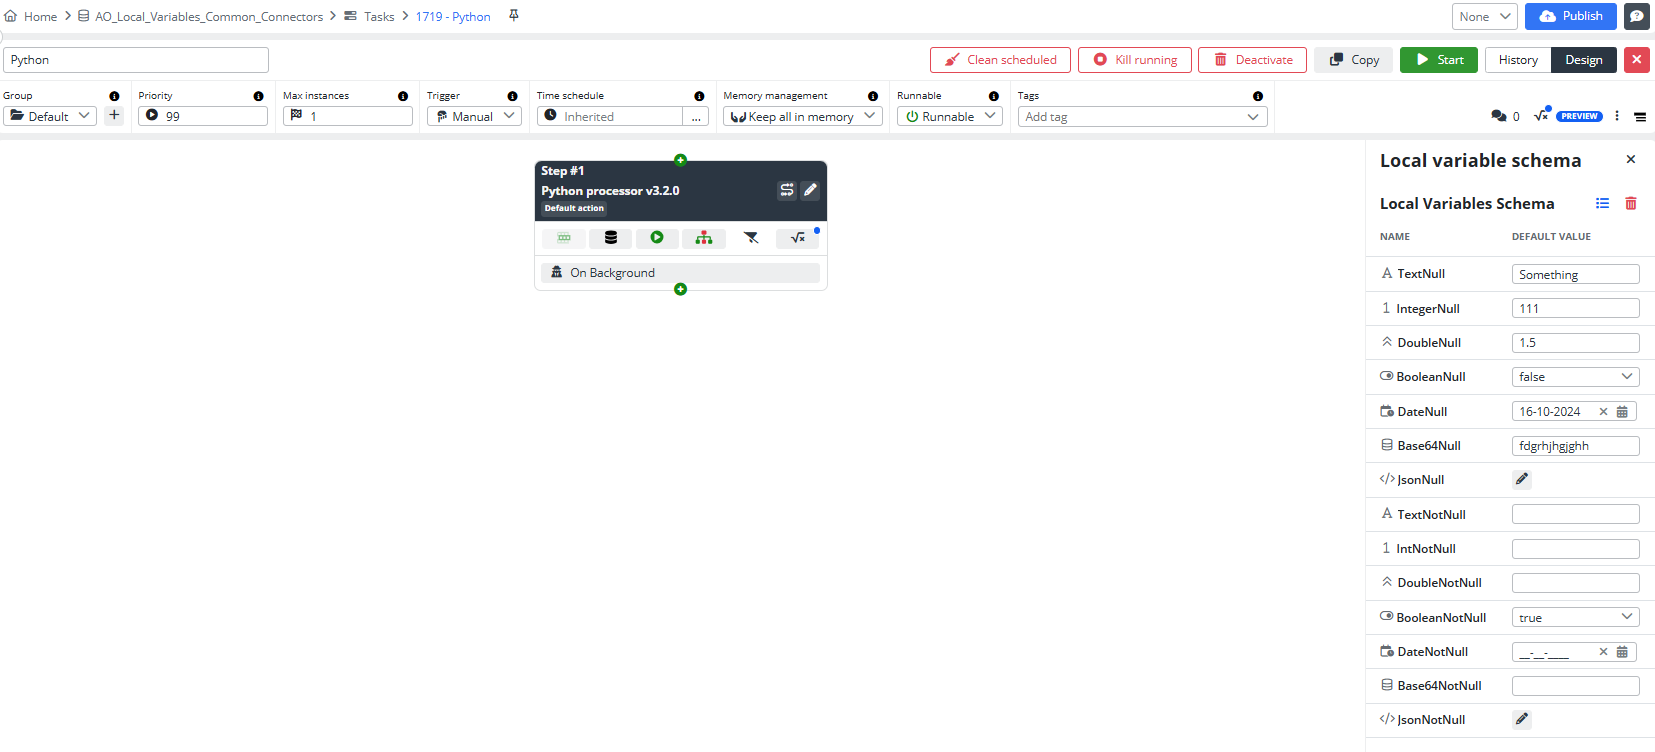This screenshot has width=1655, height=752.
Task: Click the database icon in Step #1
Action: [610, 238]
